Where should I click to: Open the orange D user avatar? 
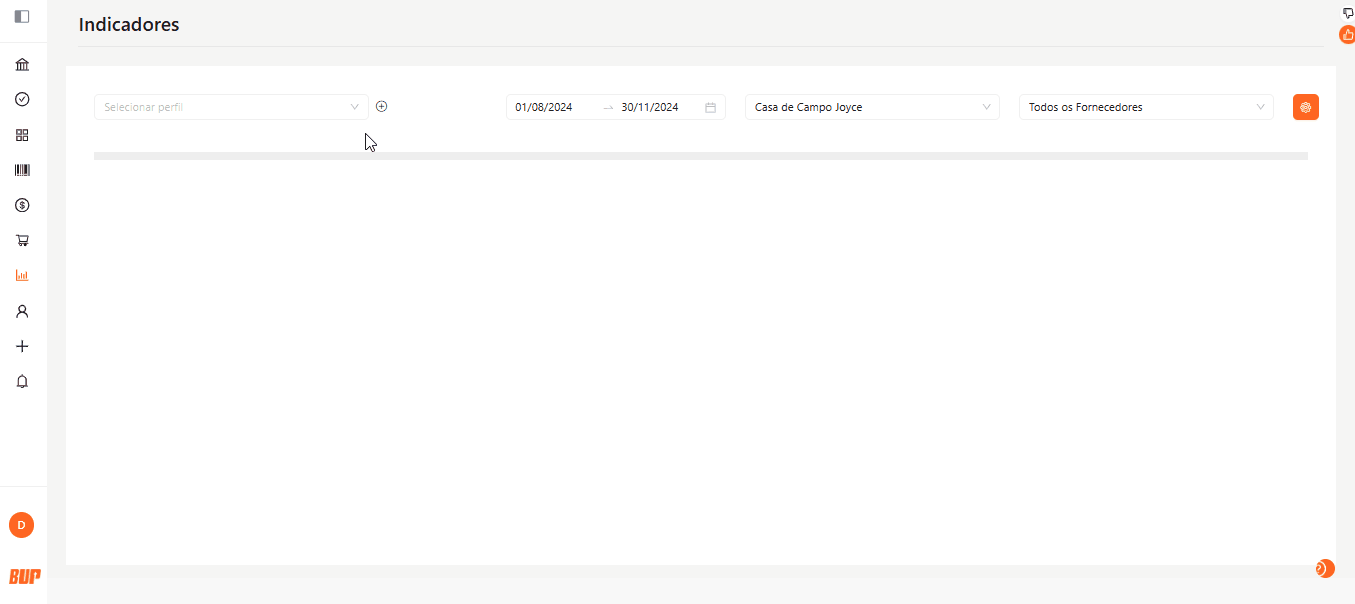coord(21,525)
